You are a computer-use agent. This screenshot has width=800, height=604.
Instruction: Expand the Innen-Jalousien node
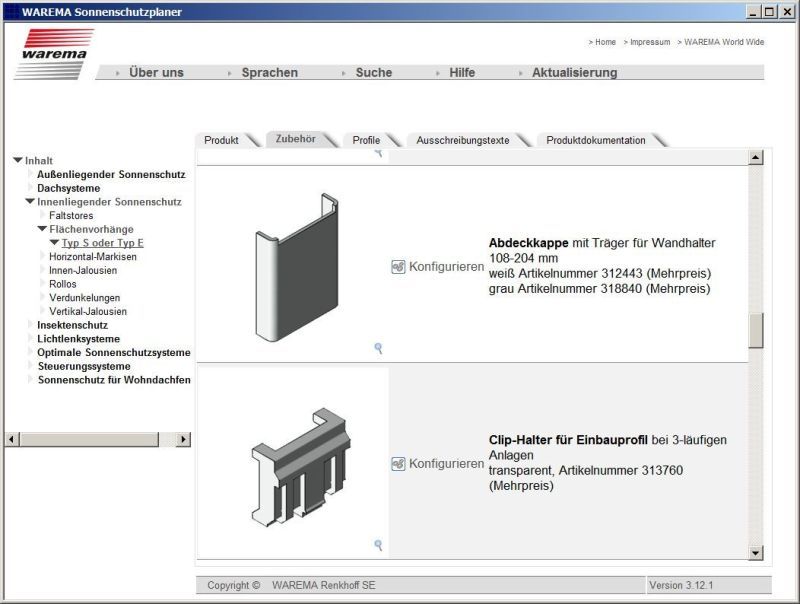pos(43,270)
